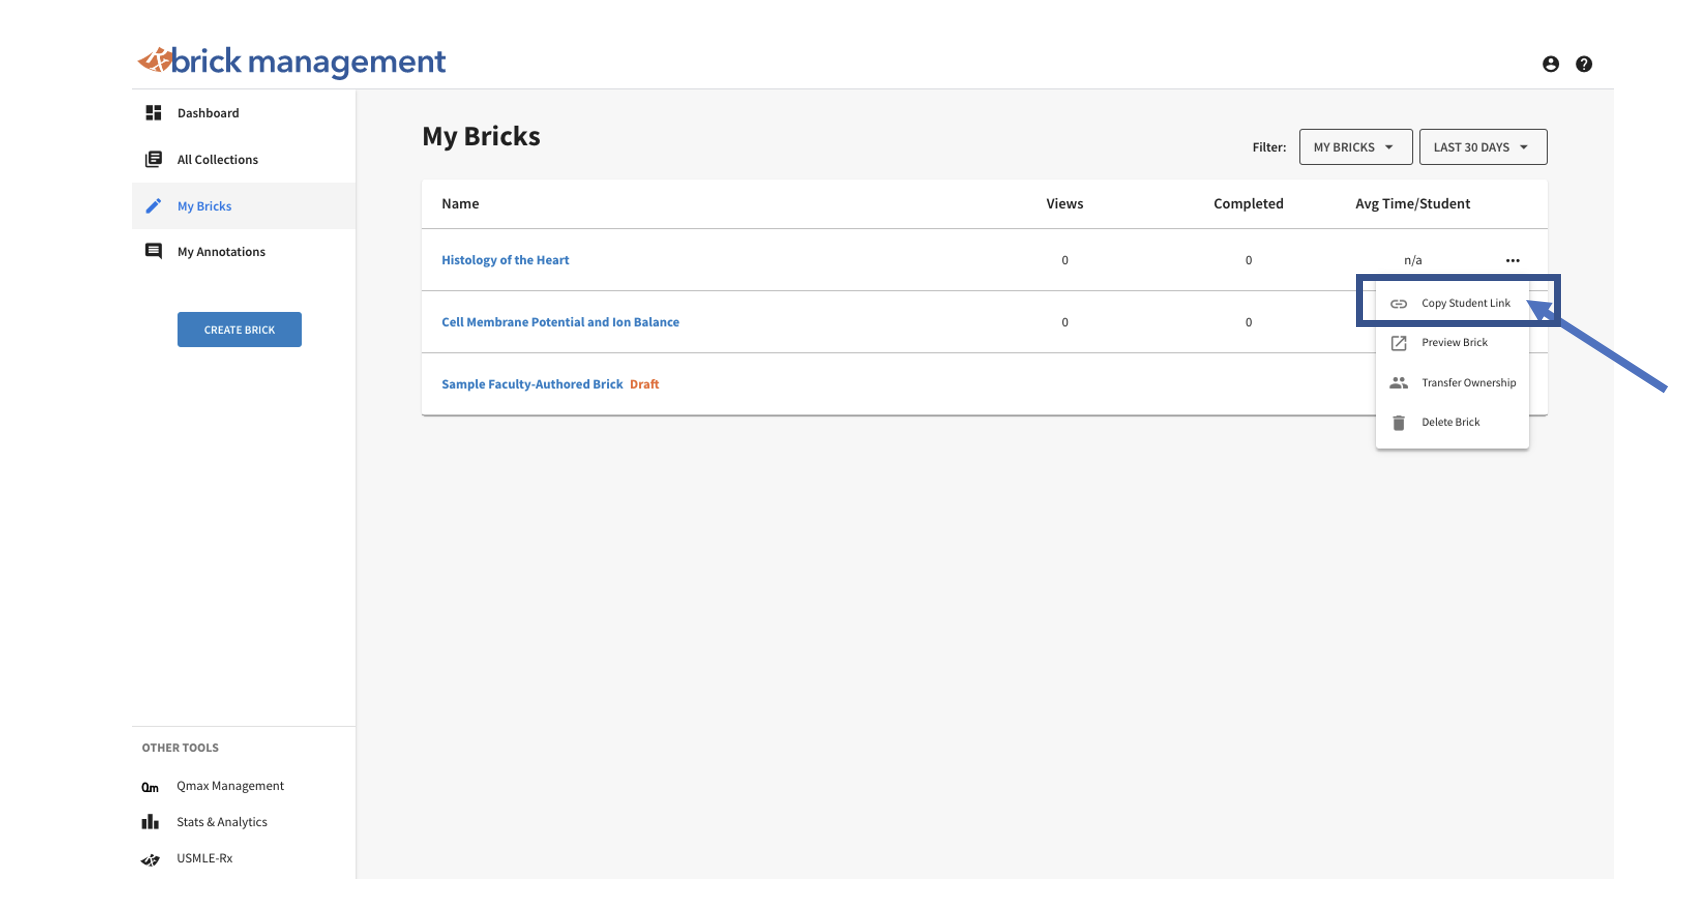Click the All Collections library icon
The width and height of the screenshot is (1706, 922).
click(x=153, y=159)
